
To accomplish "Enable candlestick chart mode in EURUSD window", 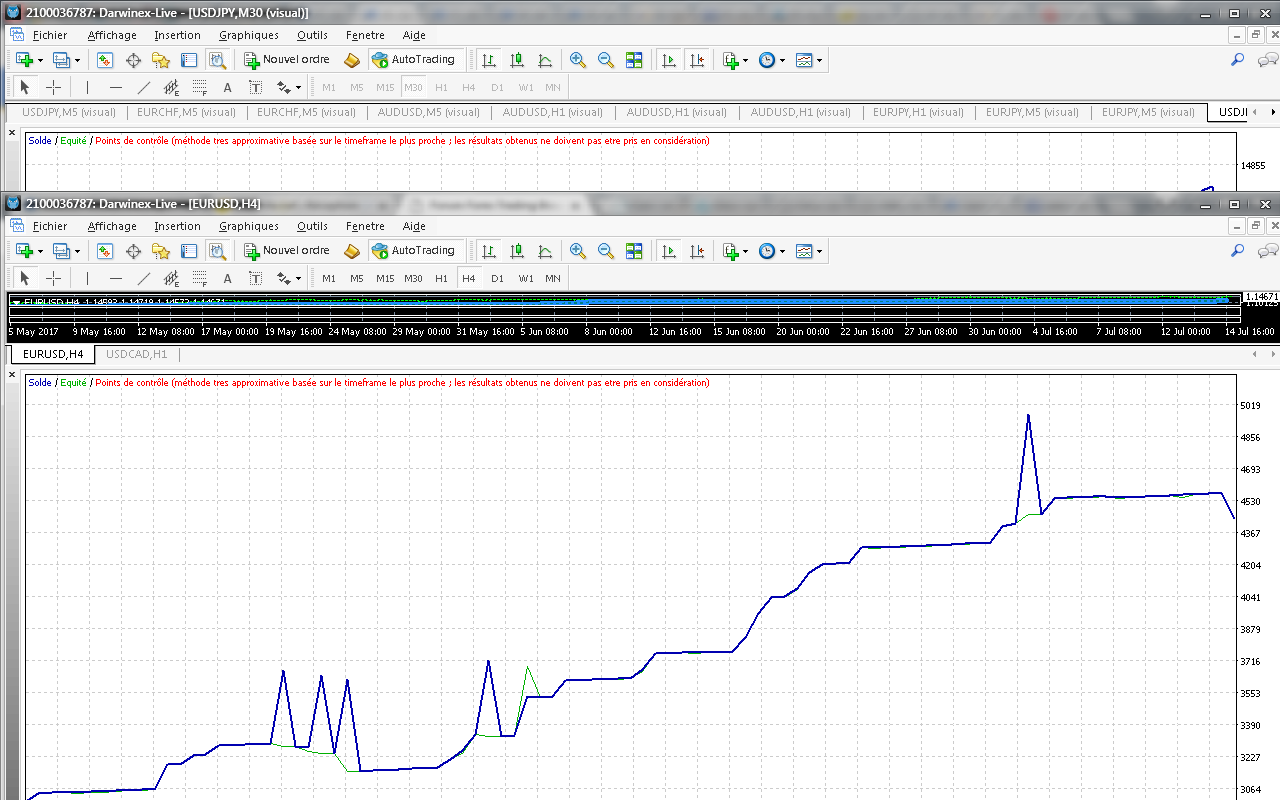I will pyautogui.click(x=517, y=251).
